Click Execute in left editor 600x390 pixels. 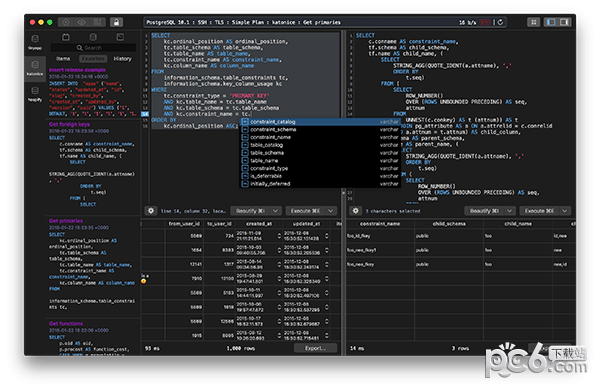[305, 211]
